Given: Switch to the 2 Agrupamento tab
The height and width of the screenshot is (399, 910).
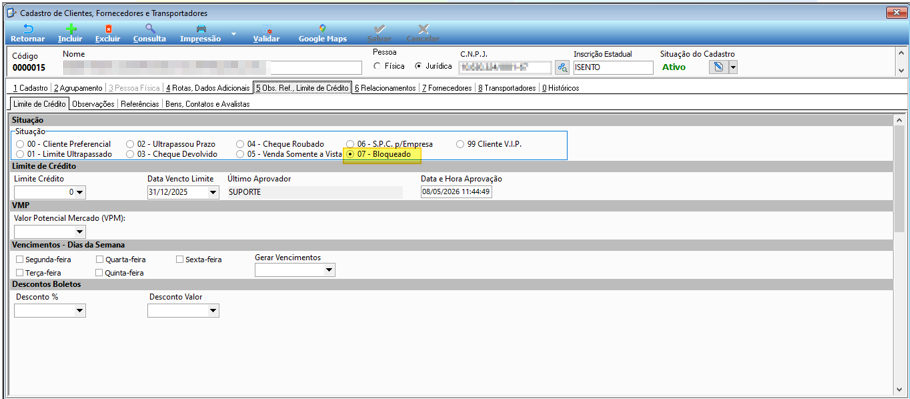Looking at the screenshot, I should point(78,88).
